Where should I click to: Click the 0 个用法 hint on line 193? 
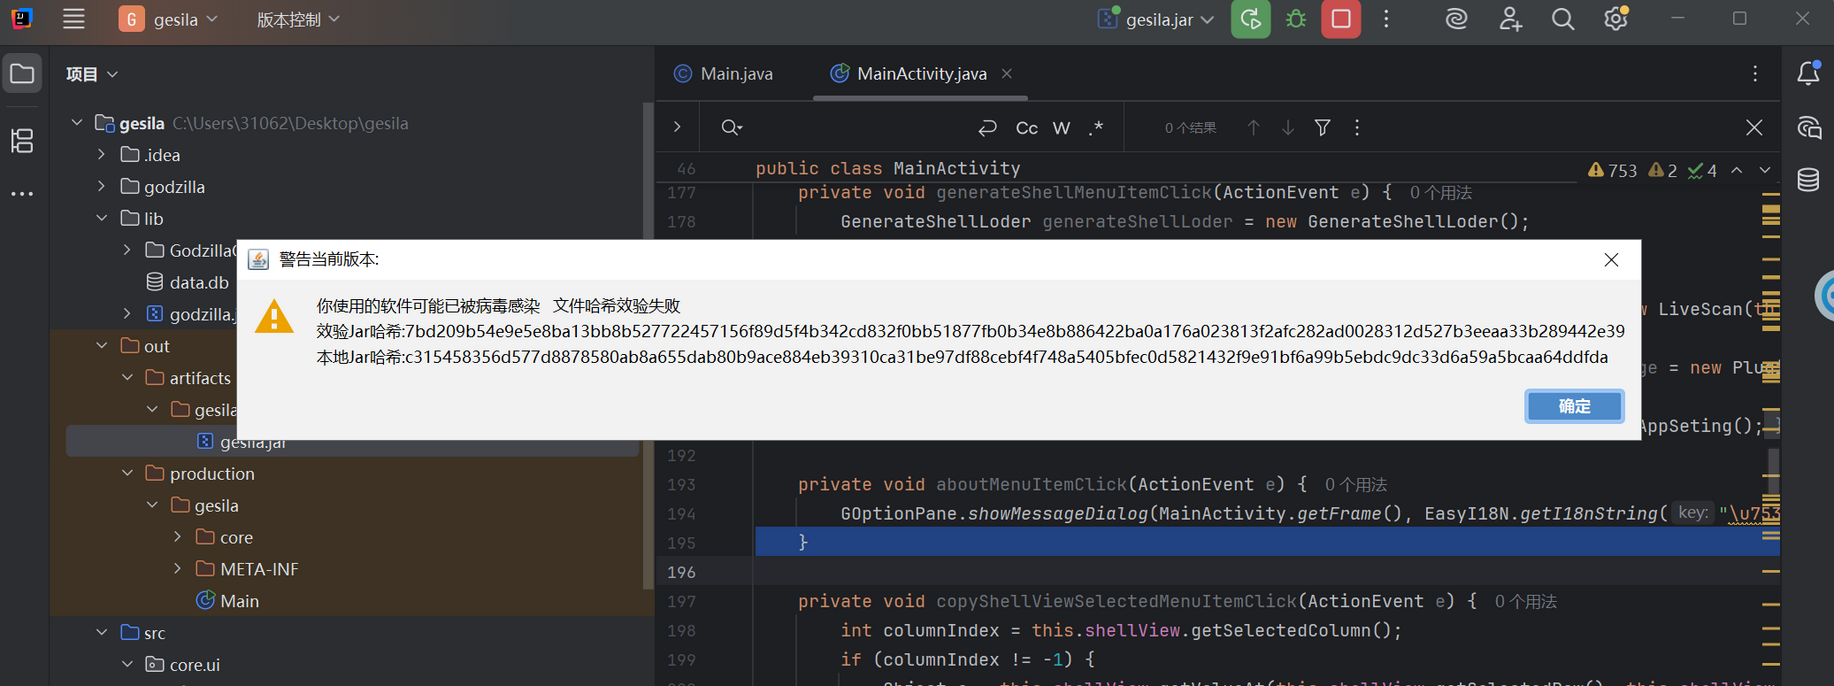tap(1355, 484)
